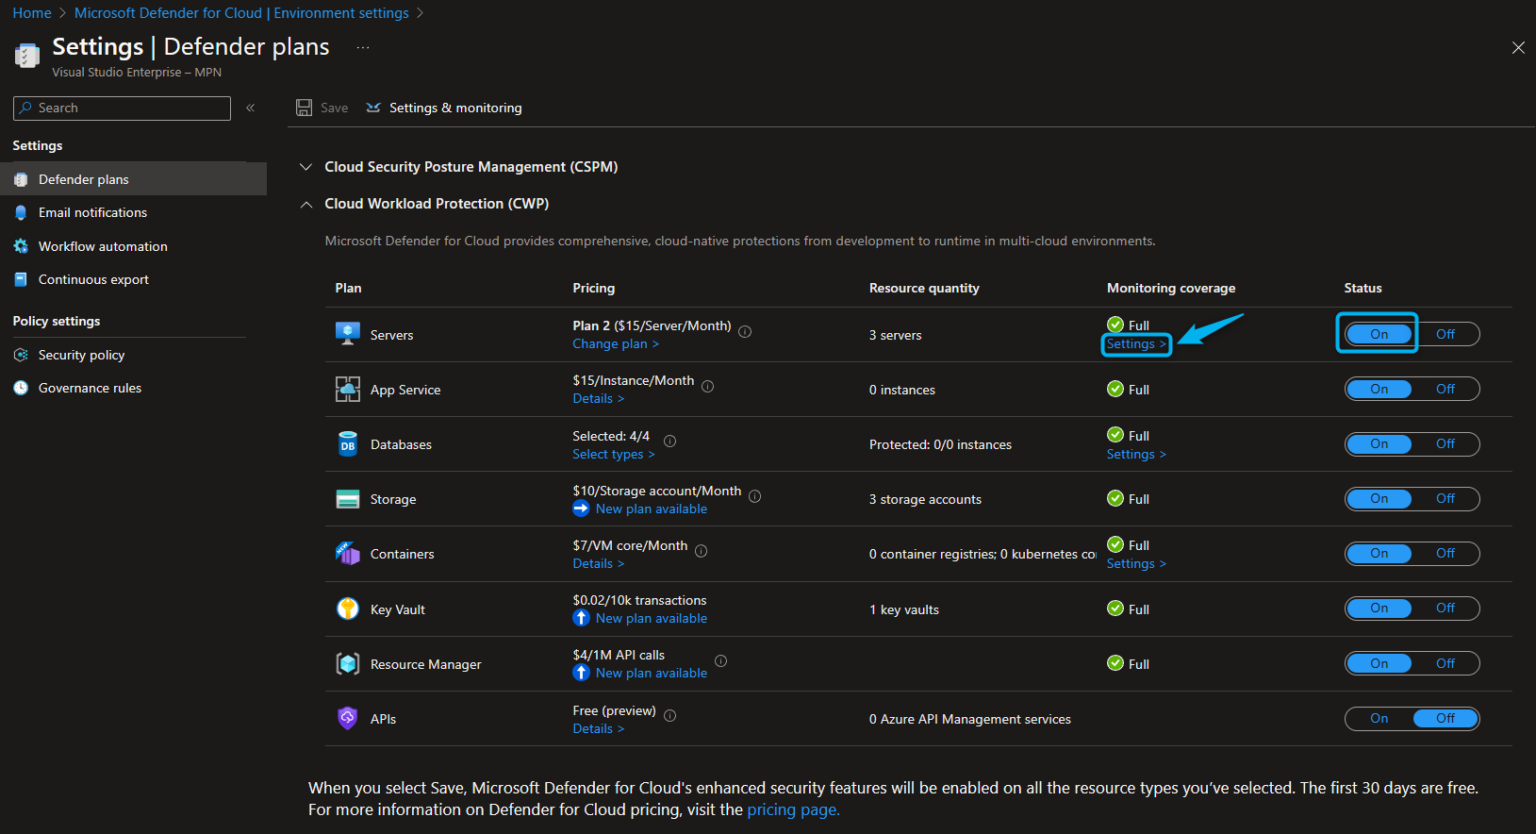This screenshot has width=1536, height=834.
Task: Collapse the Cloud Workload Protection section
Action: (x=306, y=203)
